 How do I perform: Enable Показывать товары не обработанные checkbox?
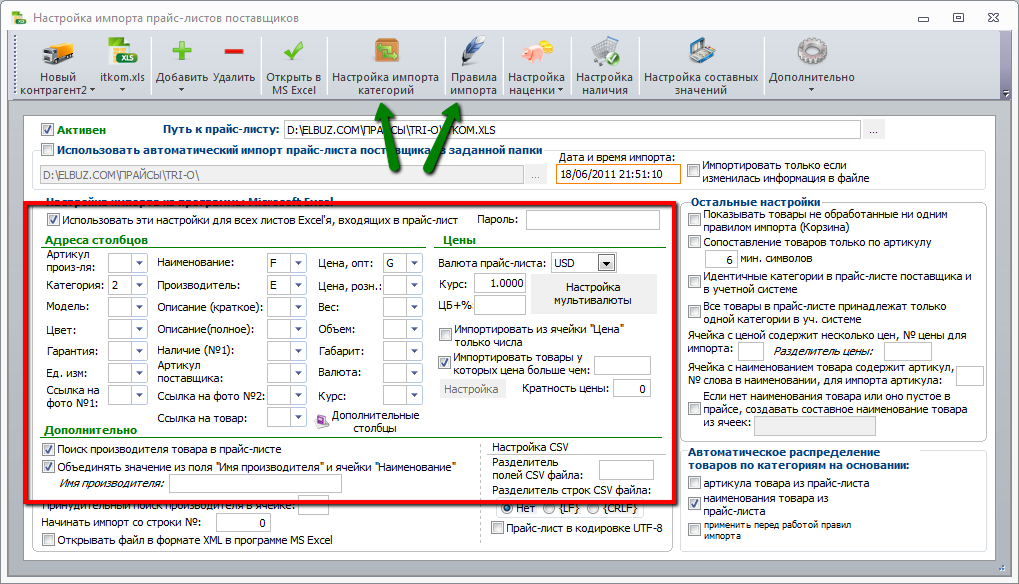(x=694, y=220)
